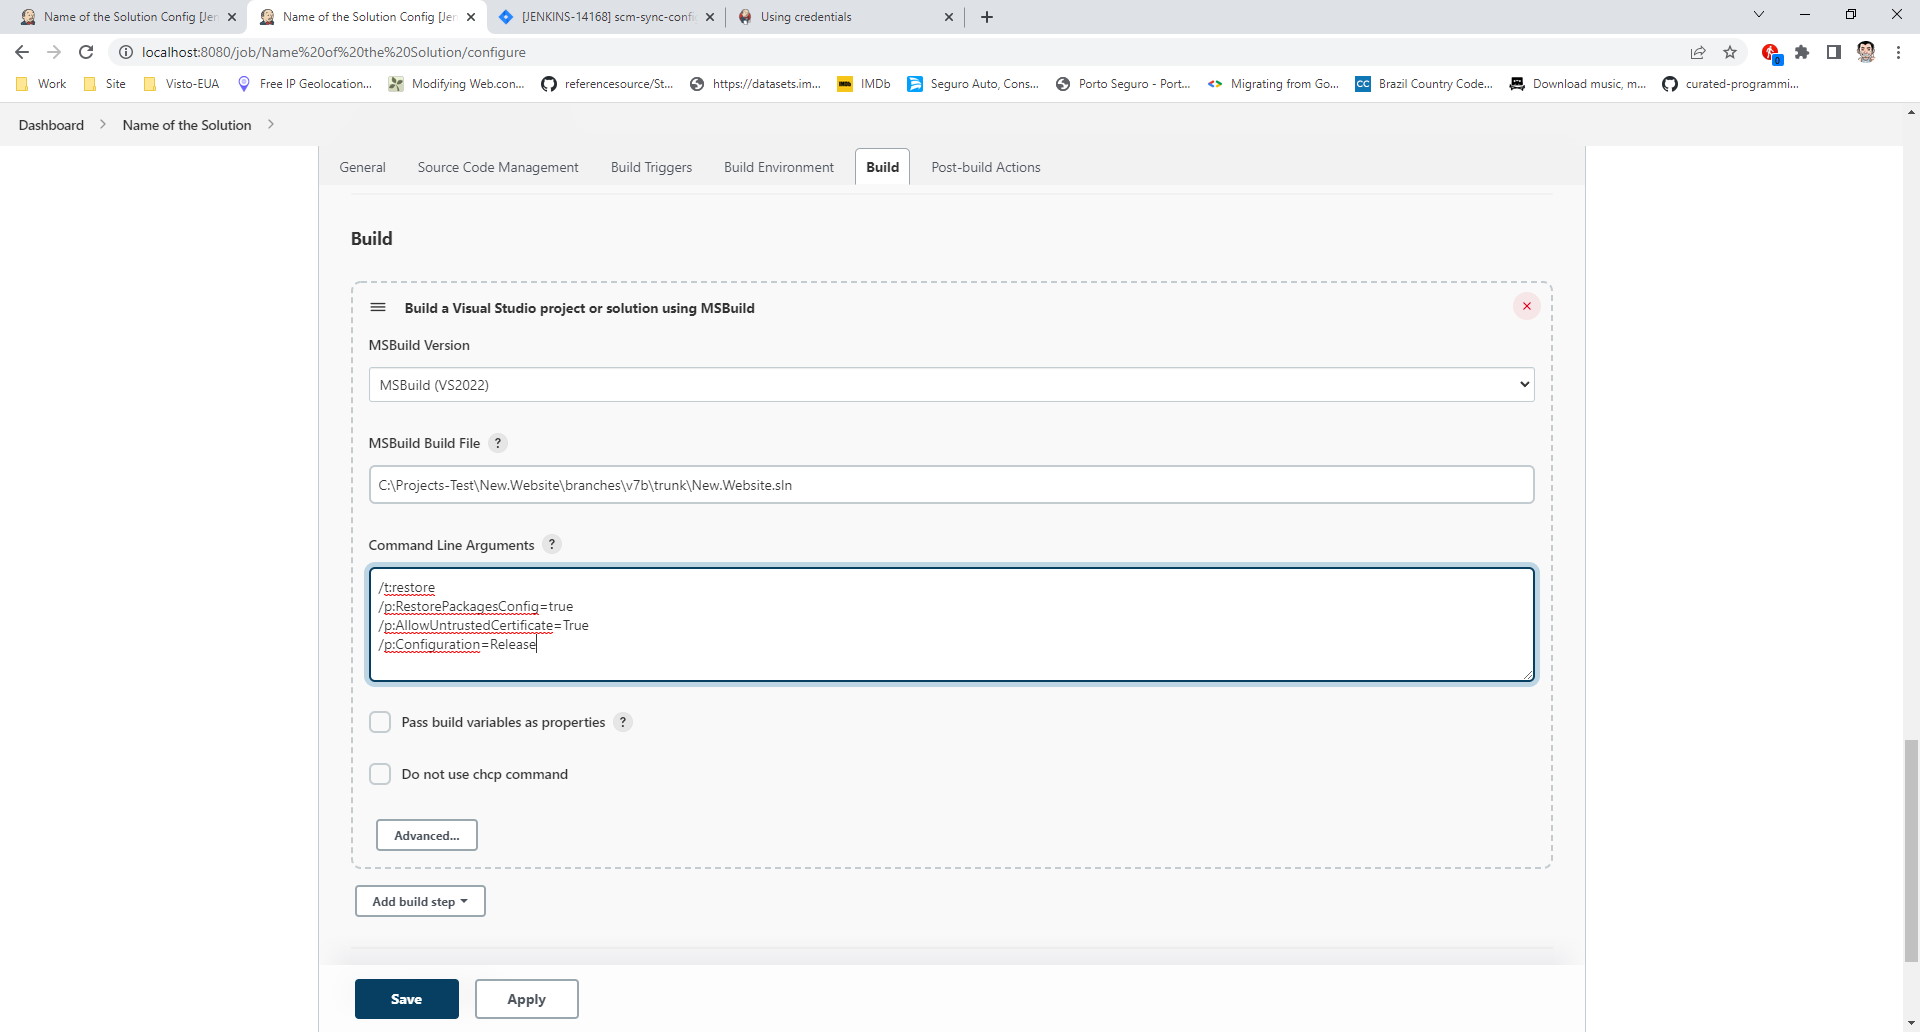Enable Pass build variables as properties

tap(380, 722)
